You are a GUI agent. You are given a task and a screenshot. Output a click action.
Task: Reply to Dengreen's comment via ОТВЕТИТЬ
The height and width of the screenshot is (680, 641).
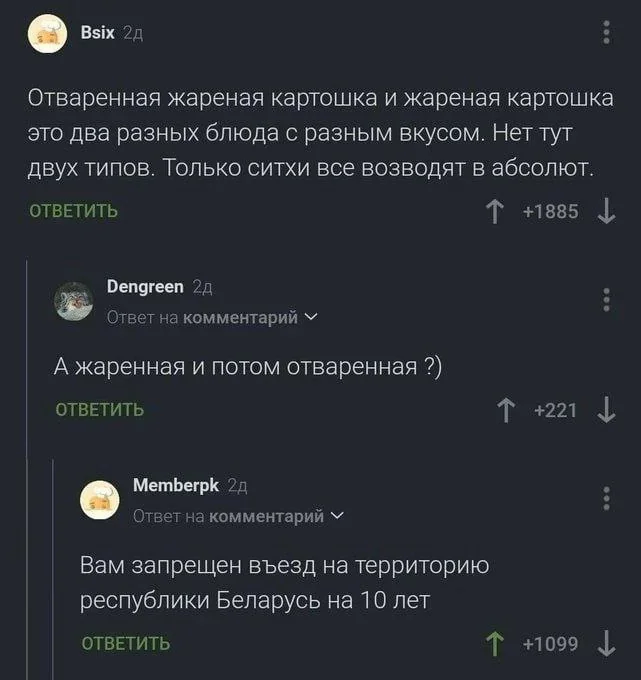(x=99, y=409)
